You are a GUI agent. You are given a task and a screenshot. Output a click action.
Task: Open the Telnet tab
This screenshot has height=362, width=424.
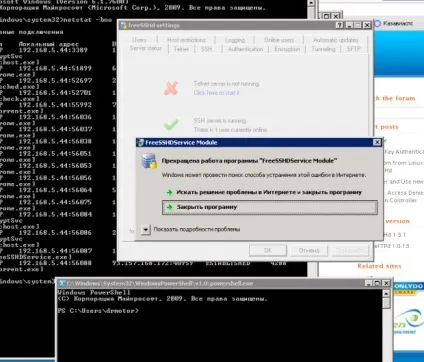click(181, 49)
